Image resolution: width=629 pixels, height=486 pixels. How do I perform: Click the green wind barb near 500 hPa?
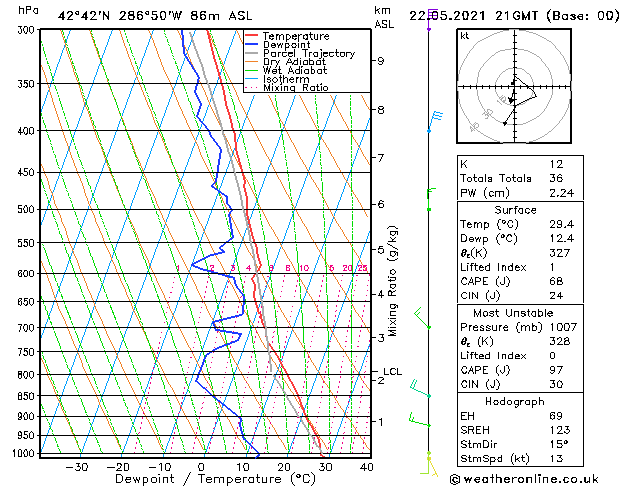point(432,199)
